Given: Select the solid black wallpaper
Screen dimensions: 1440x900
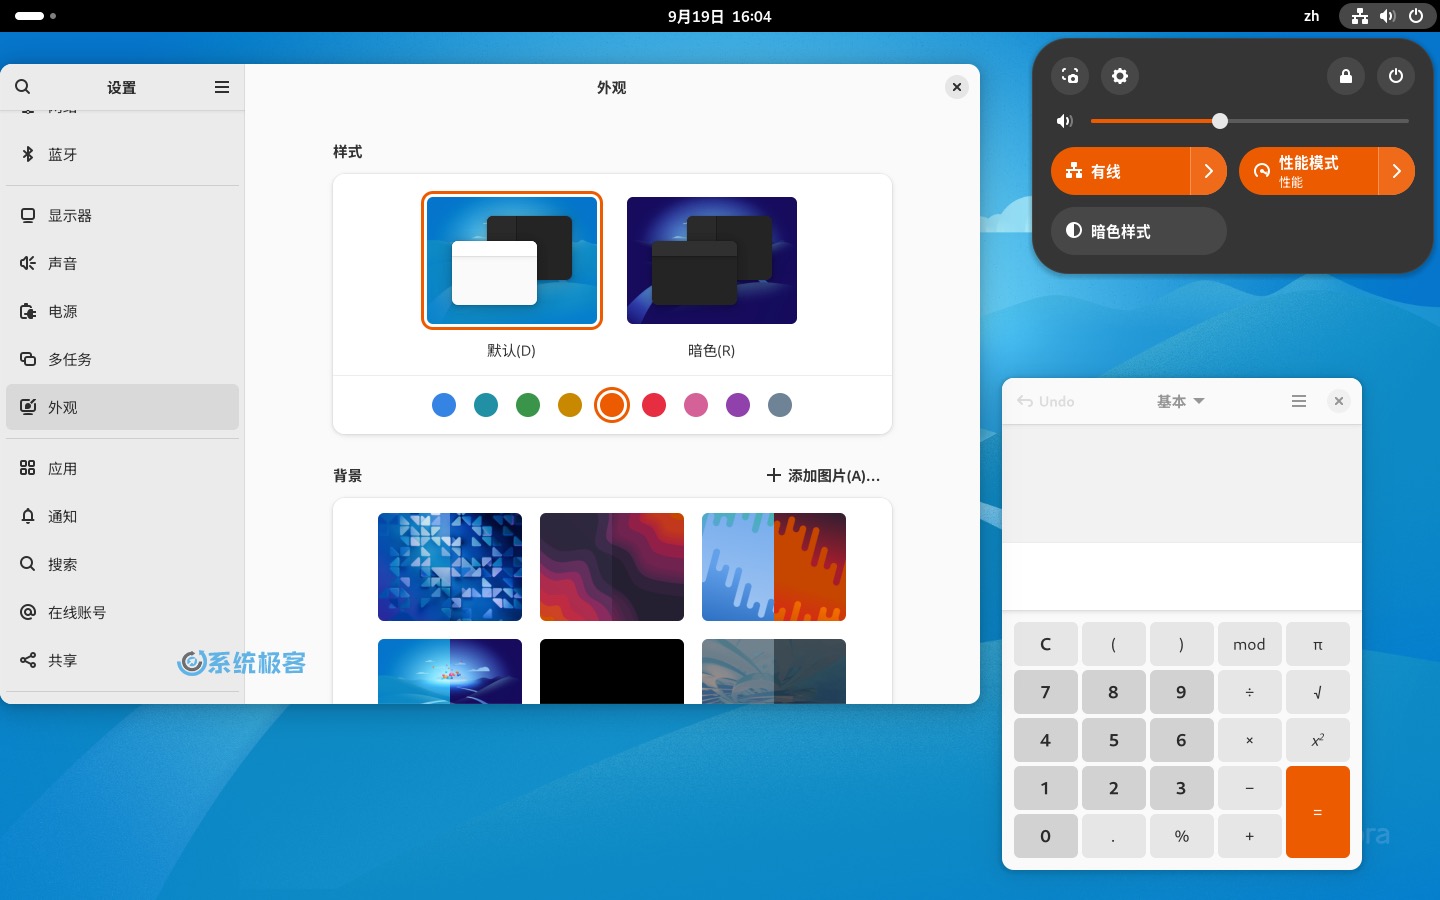Looking at the screenshot, I should coord(612,671).
